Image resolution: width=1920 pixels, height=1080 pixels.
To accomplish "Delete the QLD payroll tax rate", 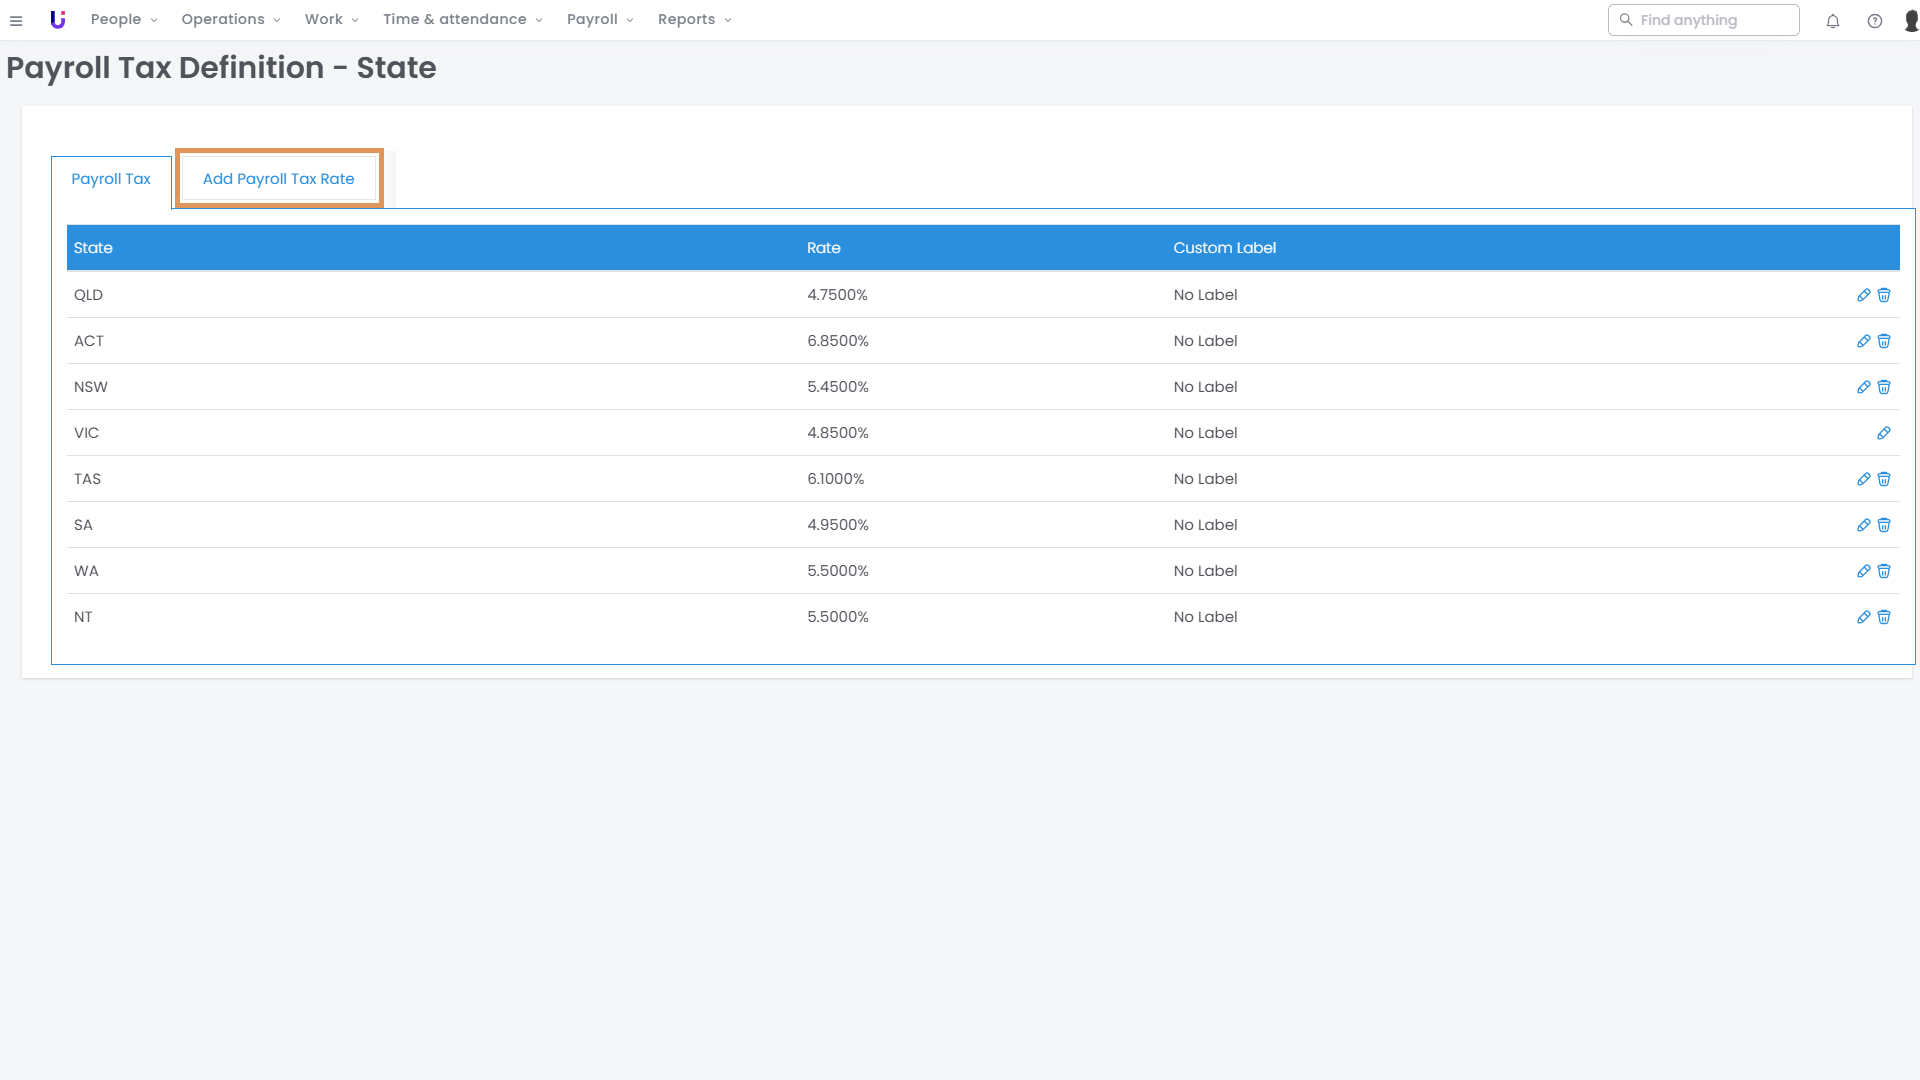I will click(1884, 295).
